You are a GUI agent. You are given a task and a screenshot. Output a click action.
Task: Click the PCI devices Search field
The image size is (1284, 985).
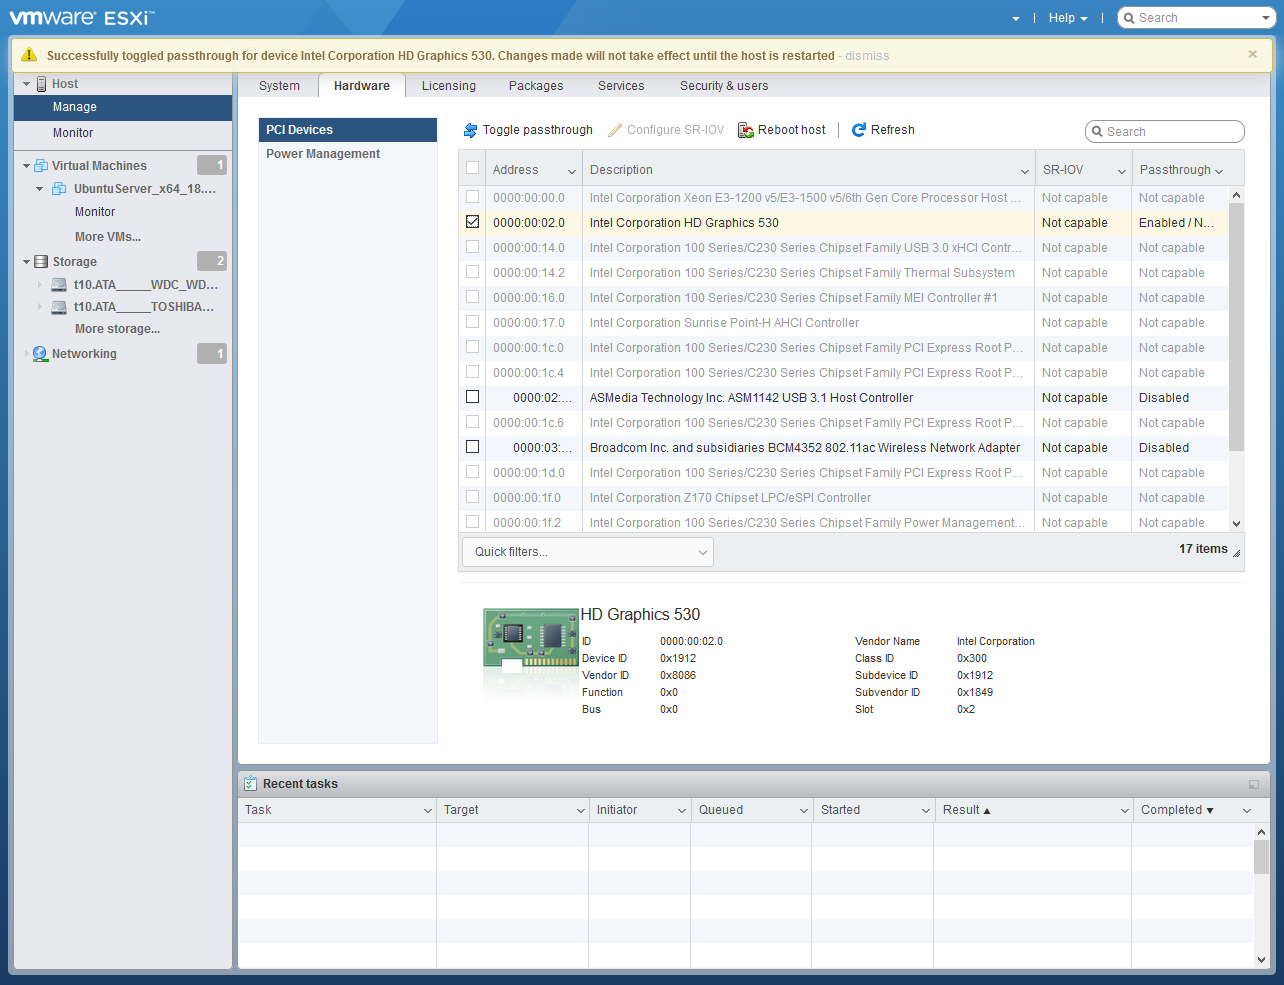coord(1165,132)
